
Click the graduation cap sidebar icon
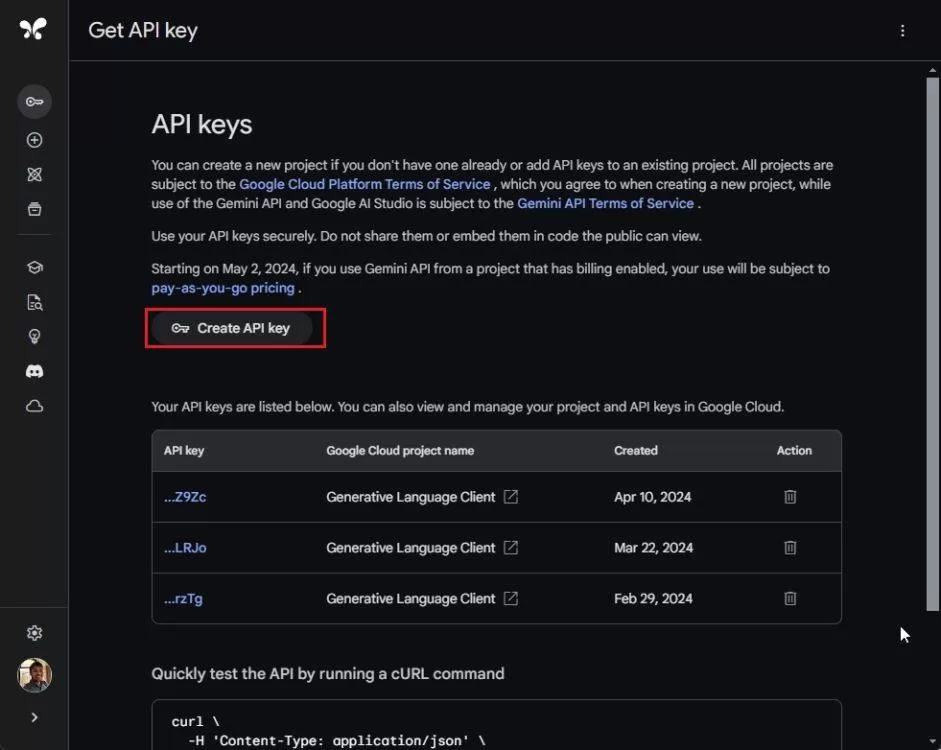tap(34, 268)
